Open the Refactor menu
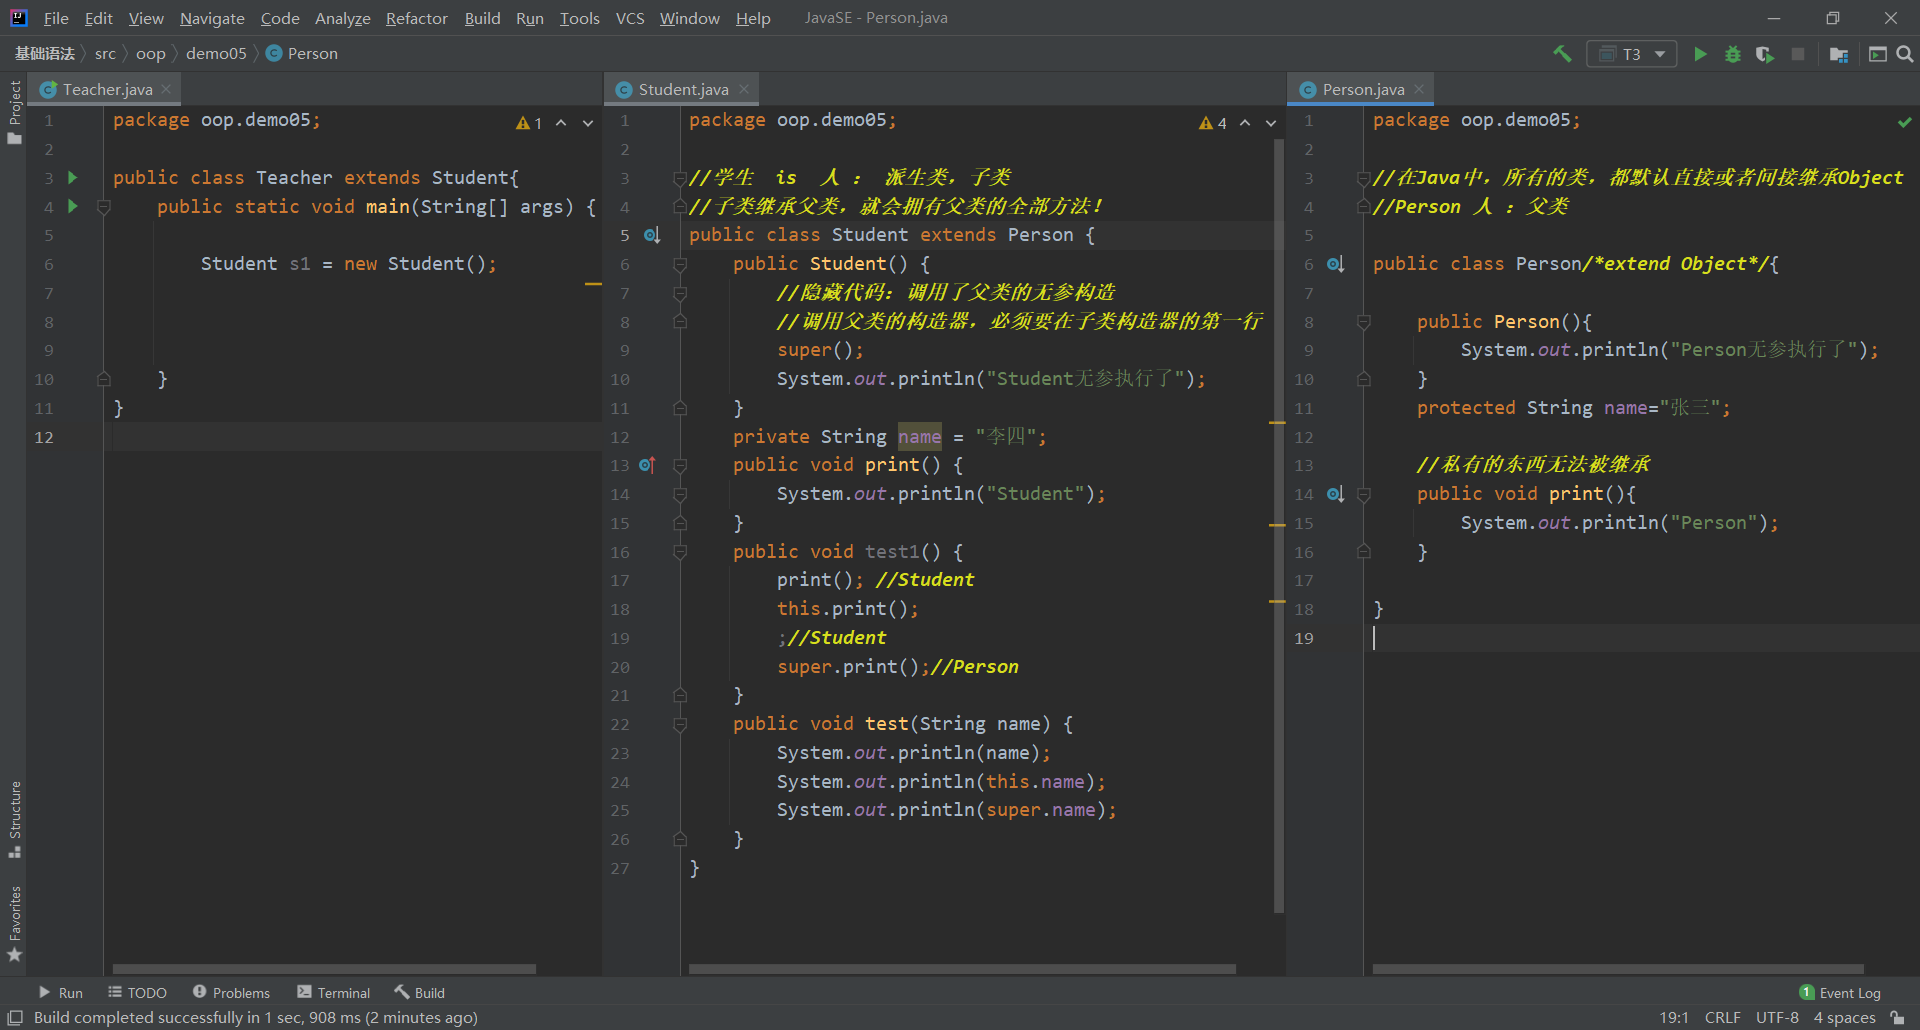Screen dimensions: 1920x1030 point(416,18)
